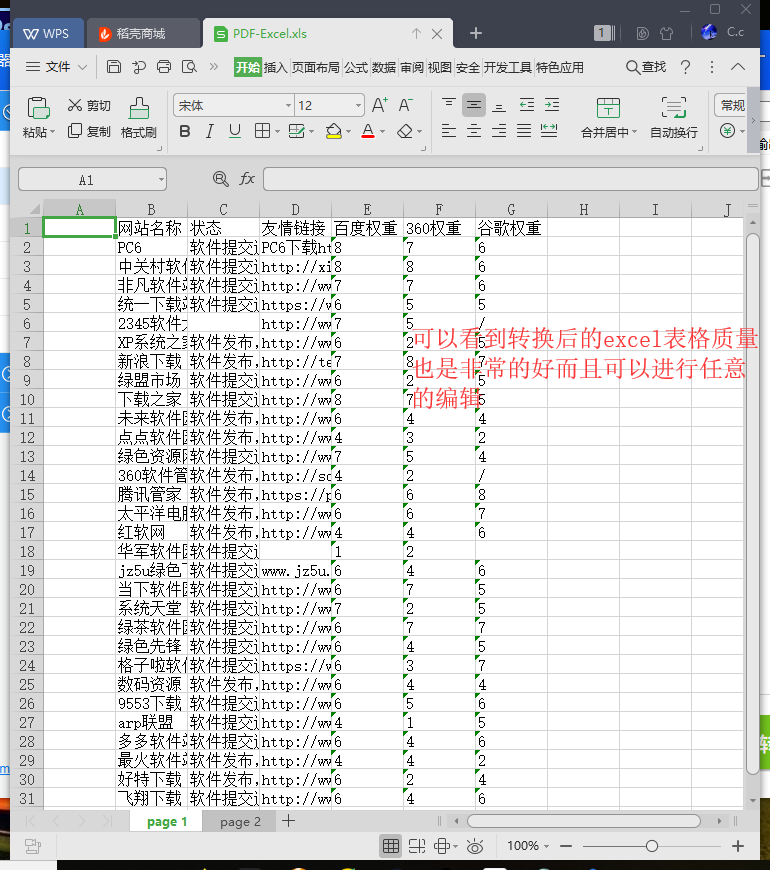Select the Format Painter (格式刷) tool
Screen dimensions: 770x870
coord(139,118)
